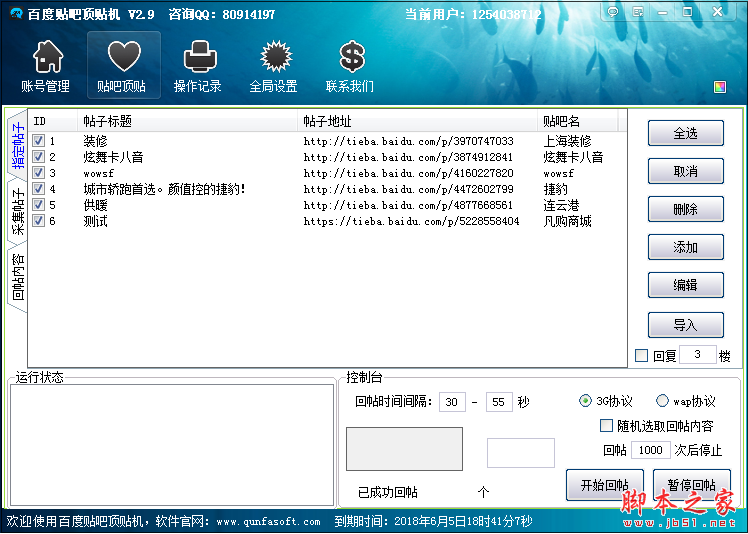Click the gray captcha image box
Viewport: 748px width, 534px height.
tap(404, 449)
